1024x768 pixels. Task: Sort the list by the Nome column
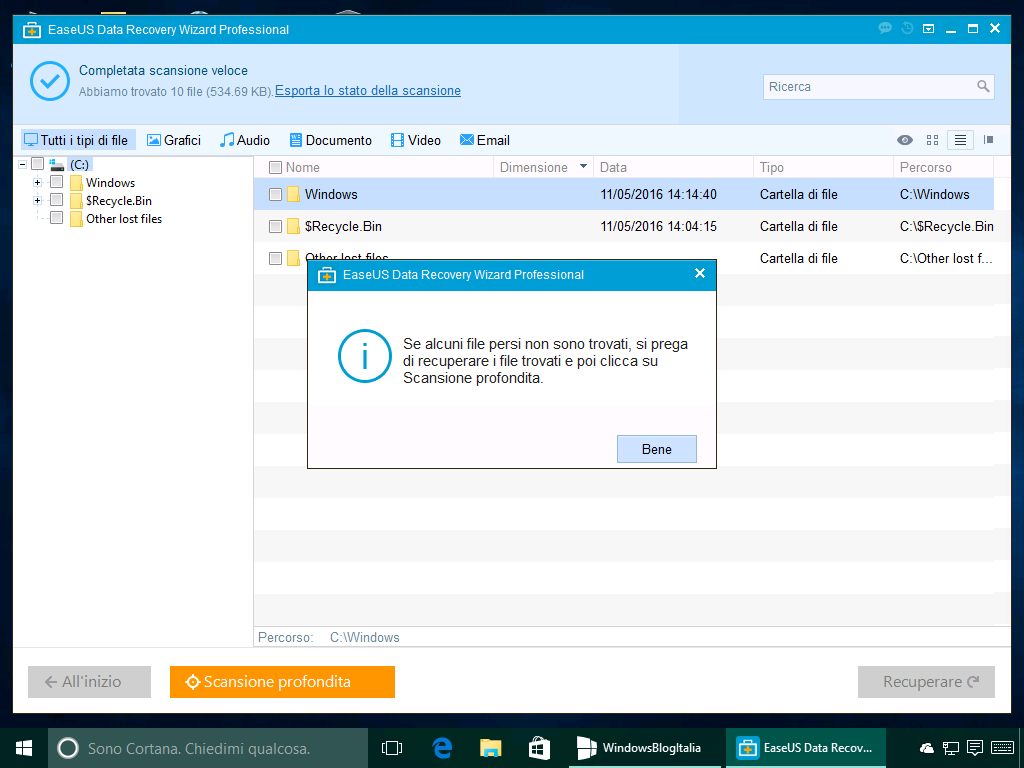pyautogui.click(x=302, y=167)
